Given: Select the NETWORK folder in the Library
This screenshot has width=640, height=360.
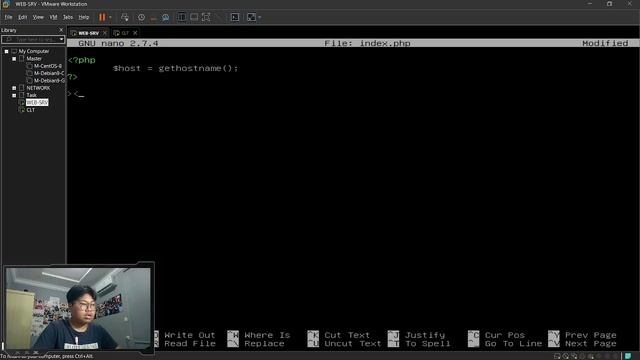Looking at the screenshot, I should coord(38,88).
